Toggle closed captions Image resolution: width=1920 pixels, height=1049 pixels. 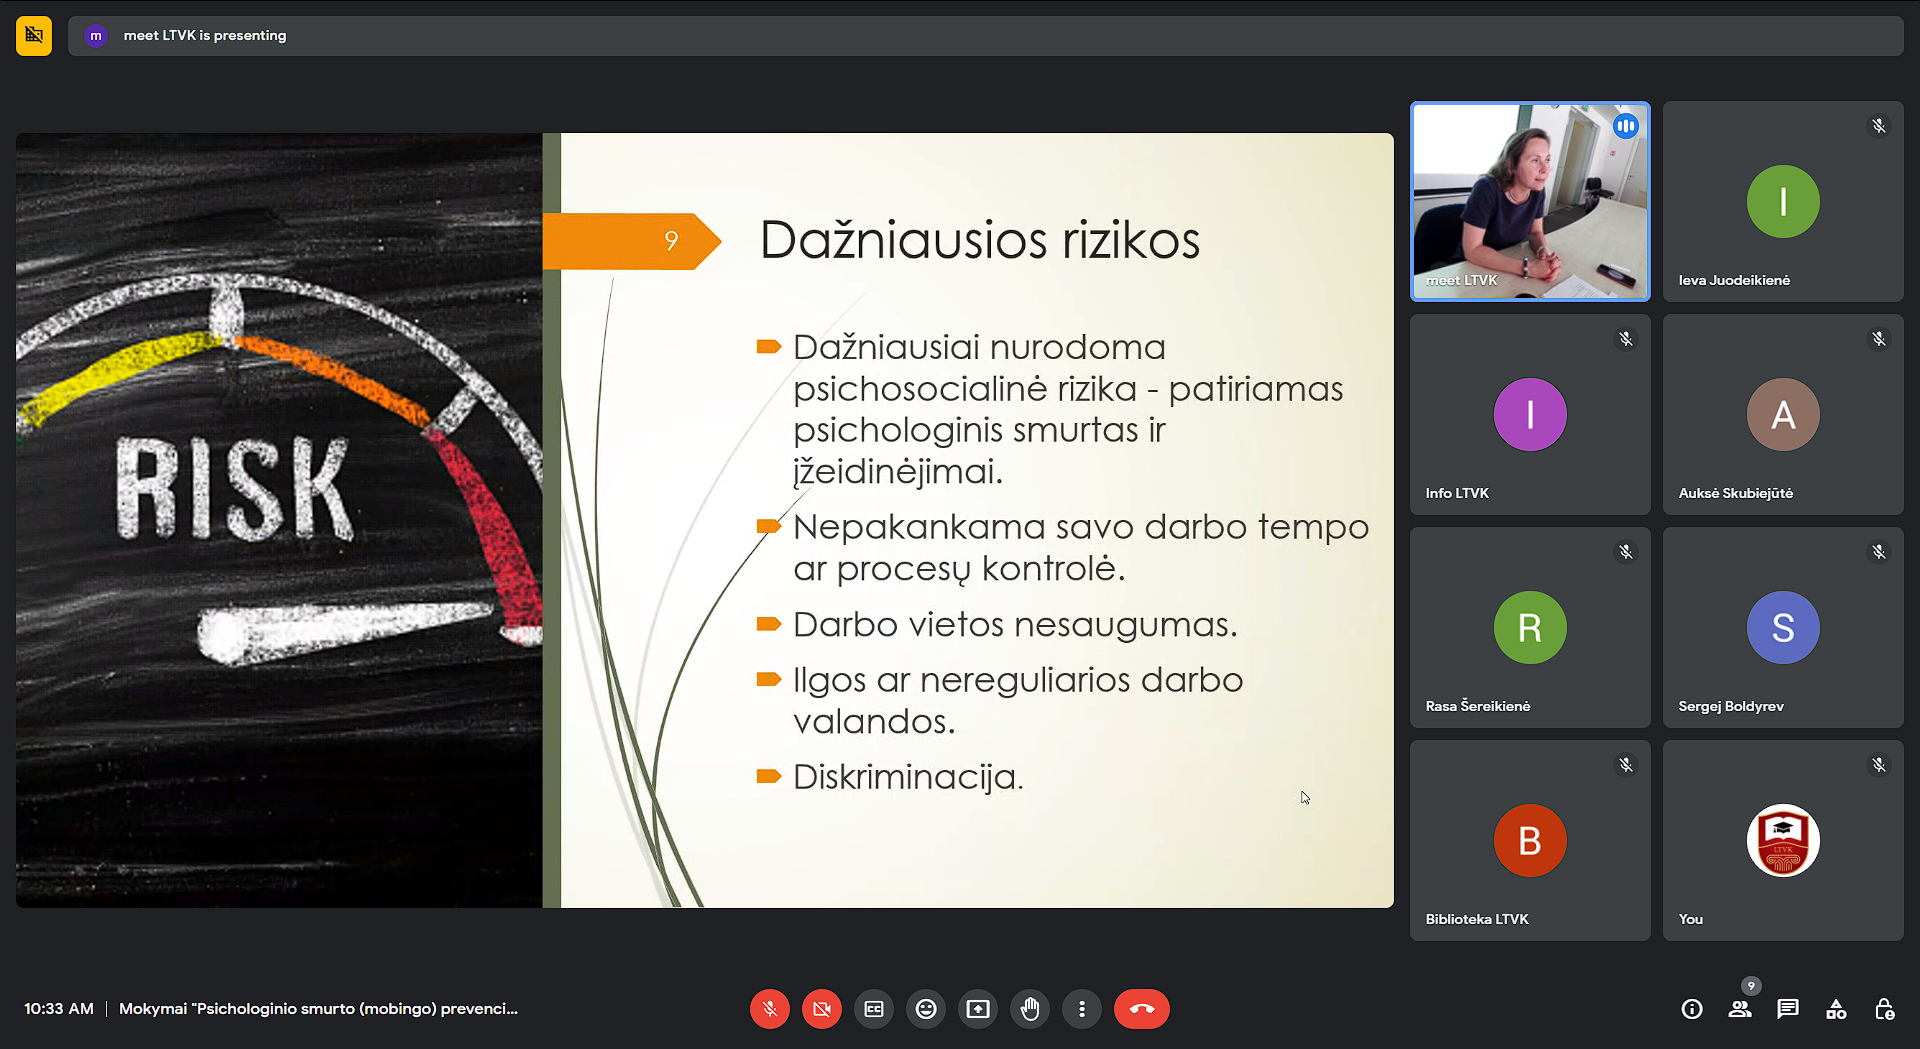874,1009
